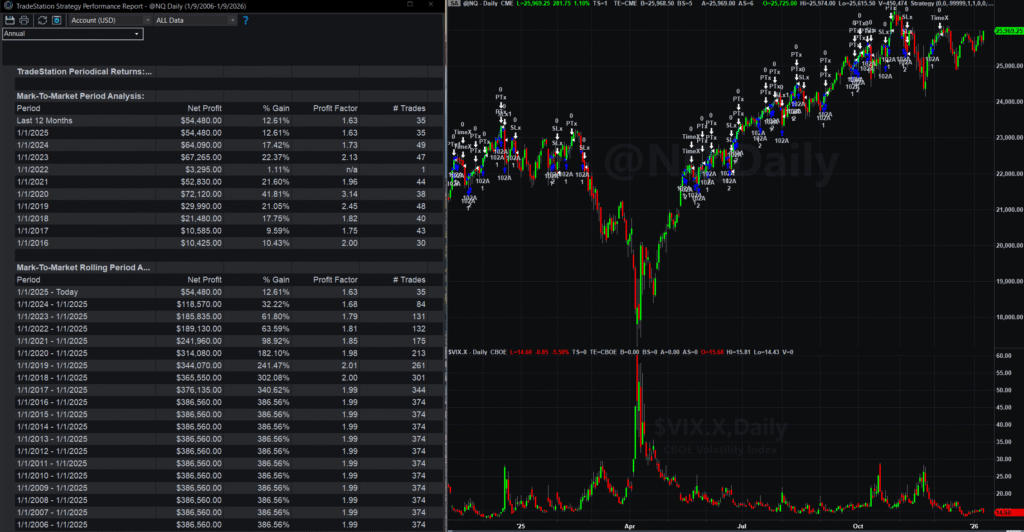Click the current price label 25,969.25

pyautogui.click(x=1003, y=30)
